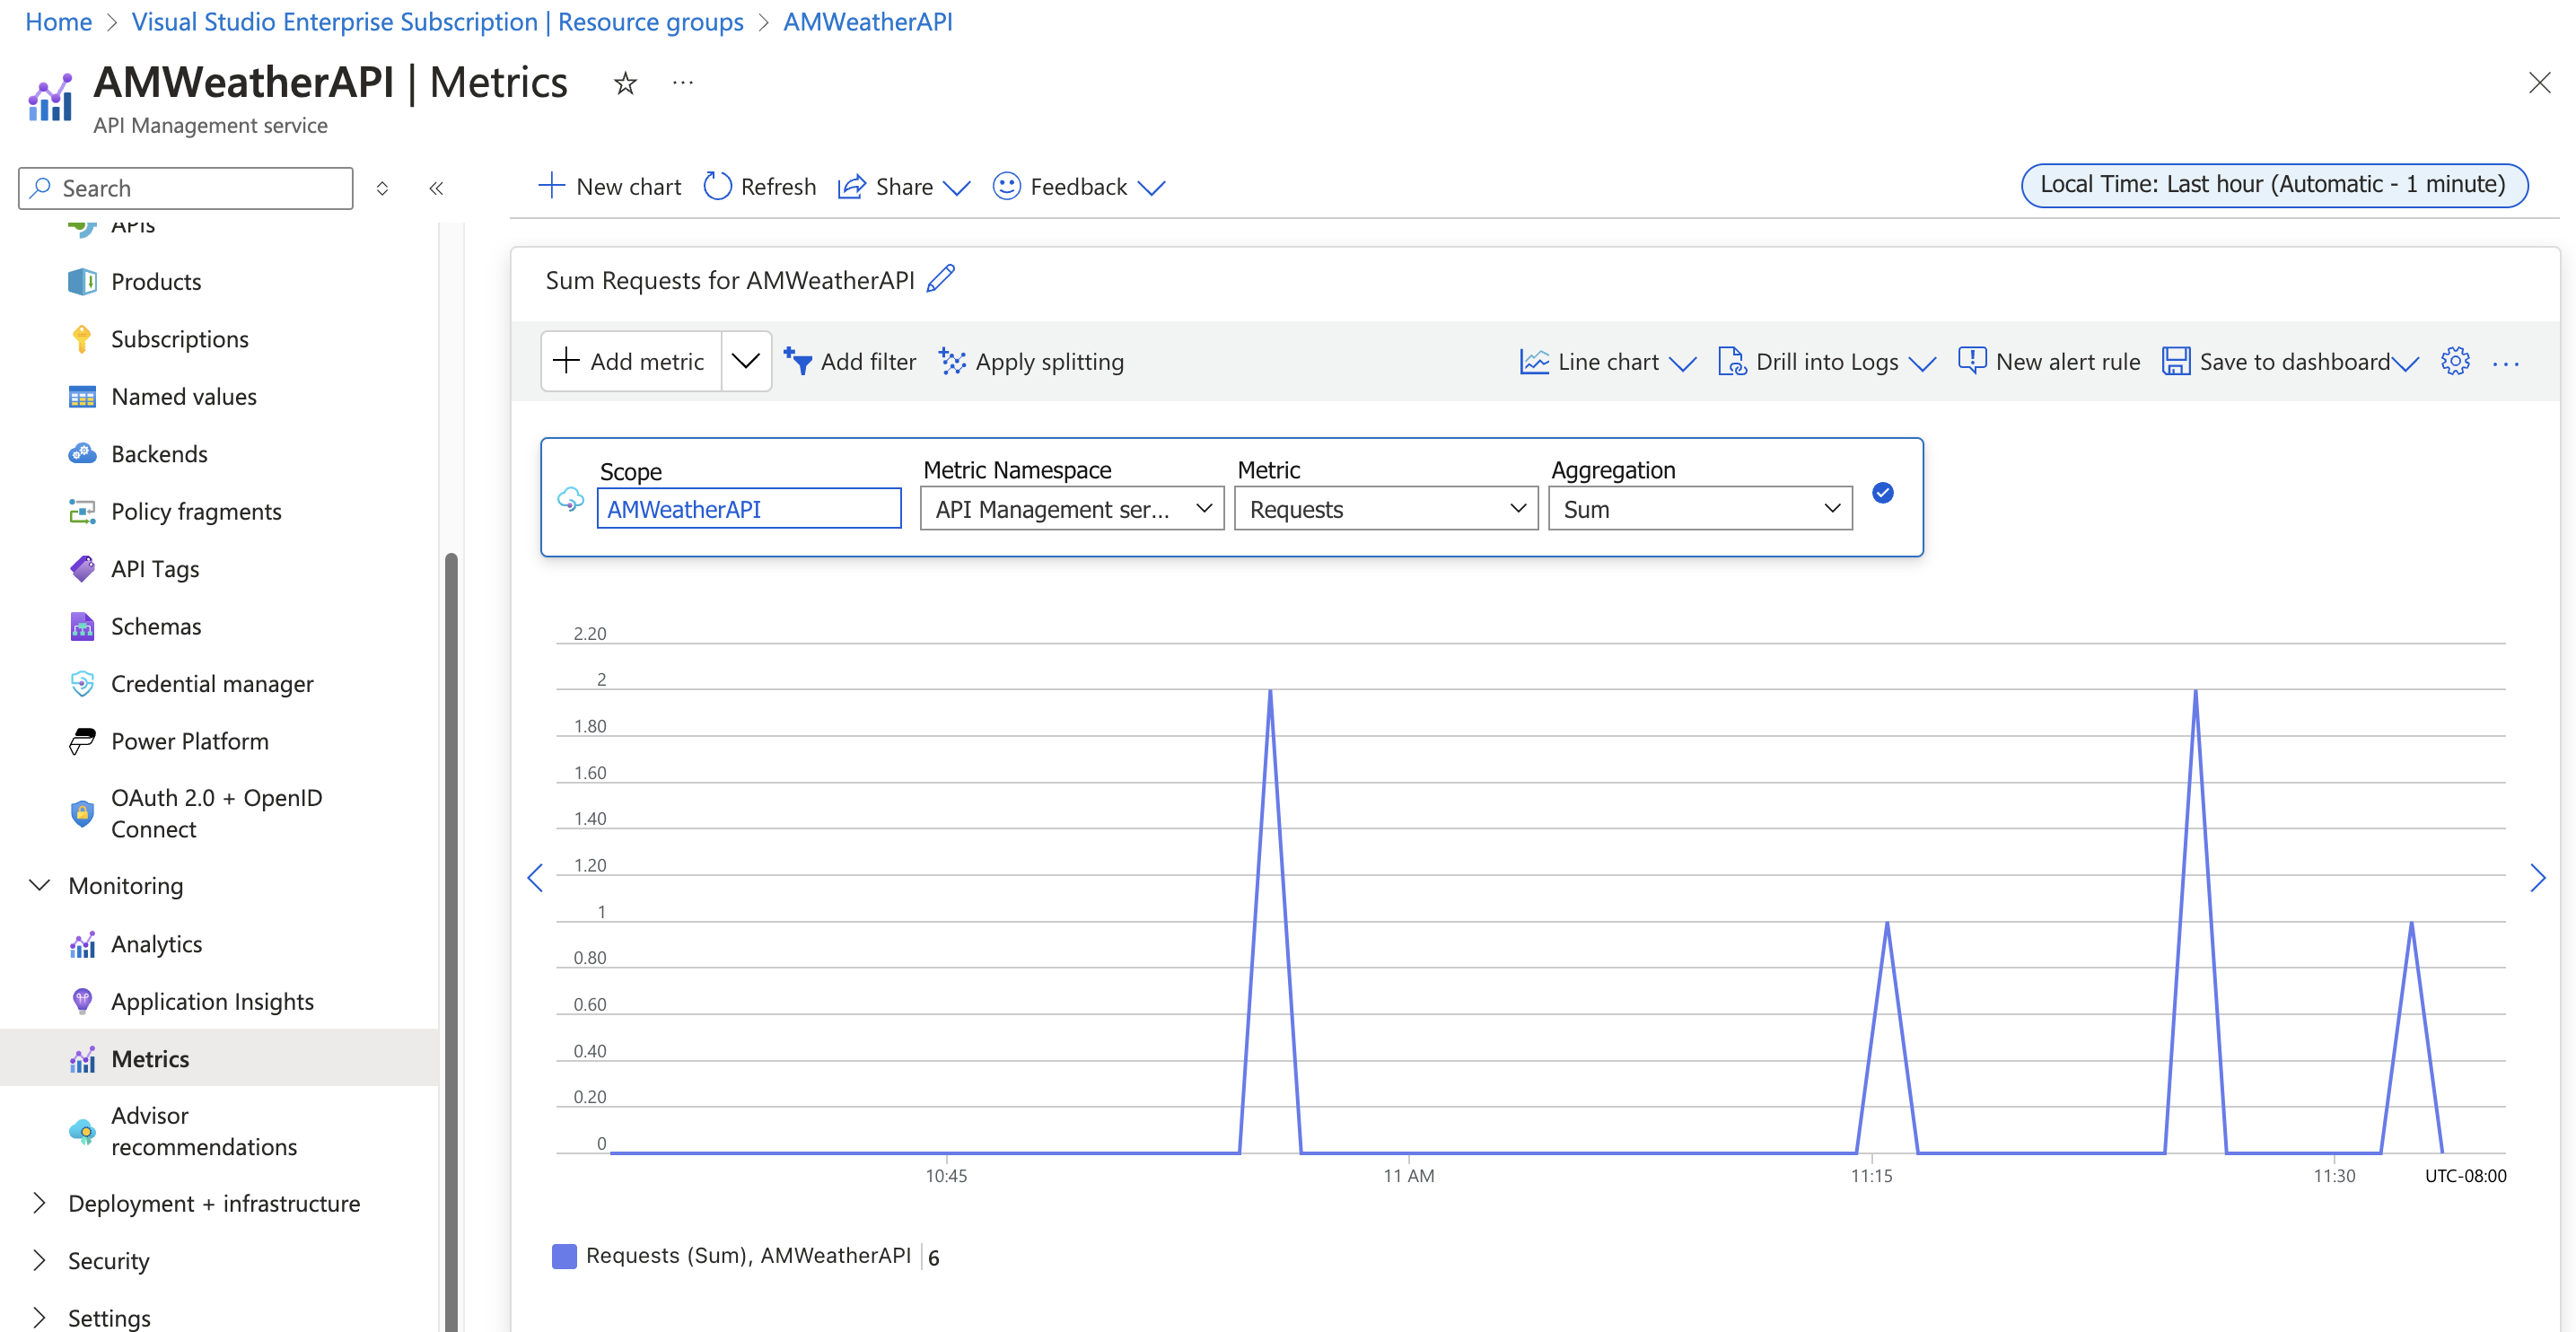Click the favorite star icon

pyautogui.click(x=625, y=83)
